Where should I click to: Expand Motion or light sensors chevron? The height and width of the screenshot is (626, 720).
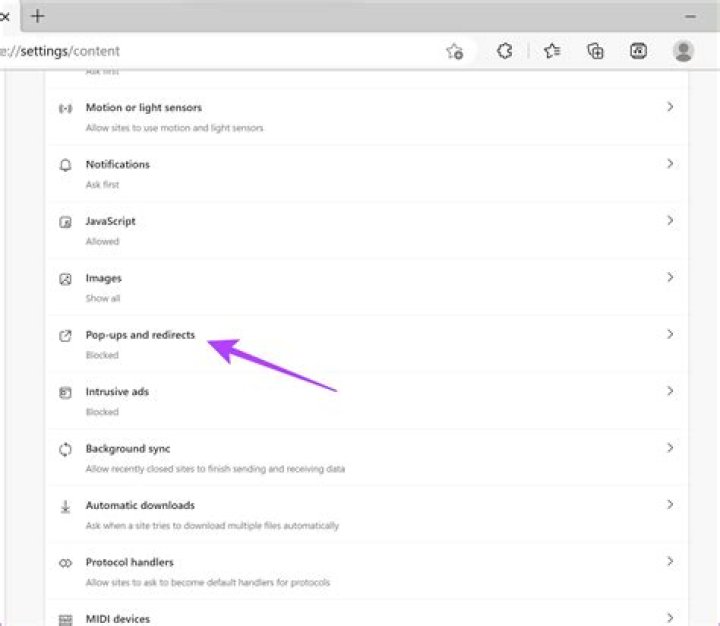[670, 107]
